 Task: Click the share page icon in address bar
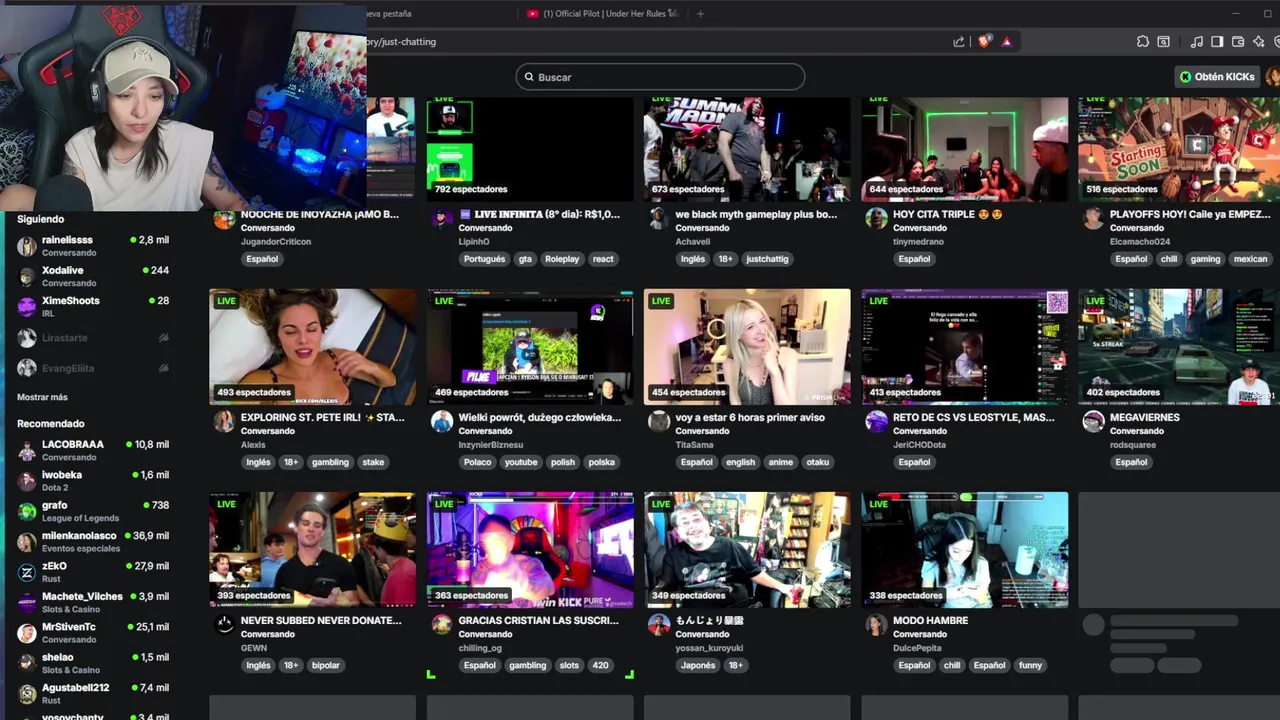(x=959, y=42)
